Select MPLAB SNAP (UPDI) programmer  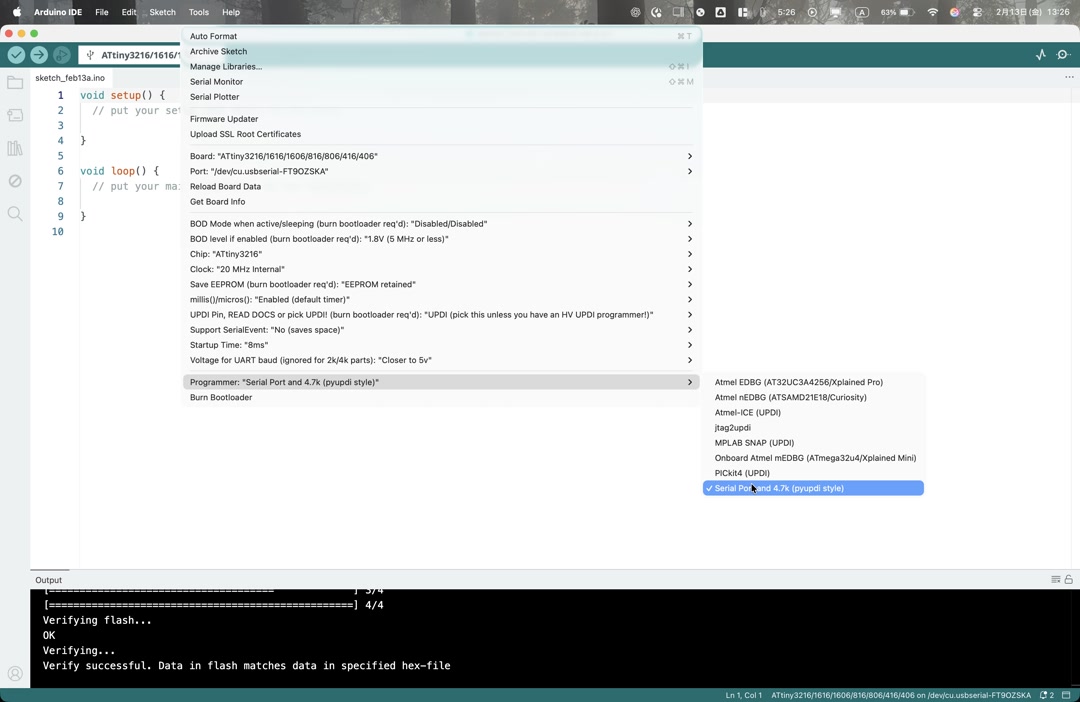[813, 442]
